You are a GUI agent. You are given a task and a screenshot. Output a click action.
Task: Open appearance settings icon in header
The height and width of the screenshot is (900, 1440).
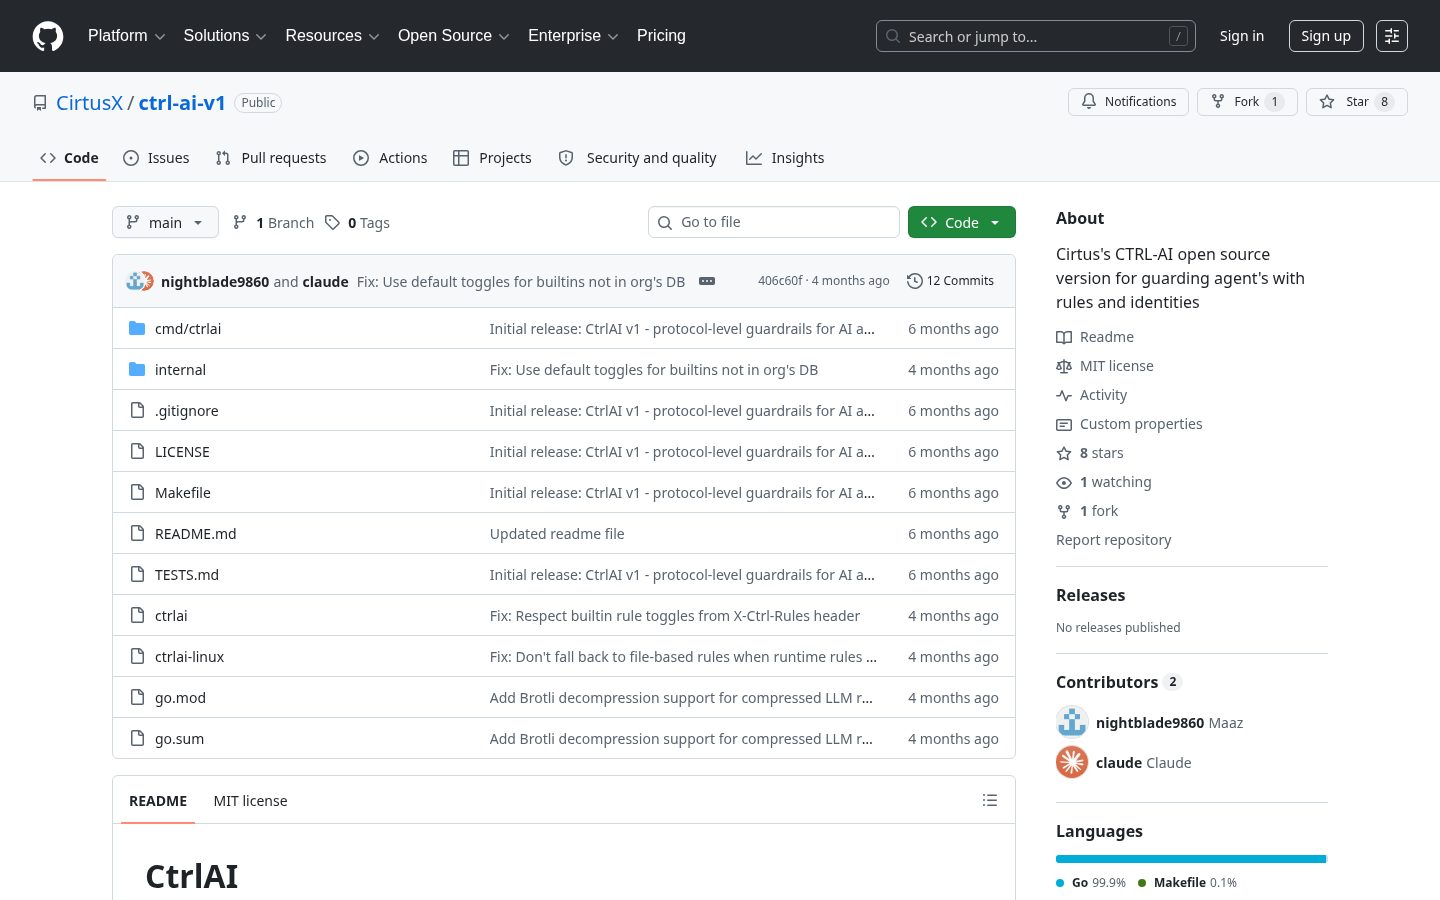[x=1392, y=36]
